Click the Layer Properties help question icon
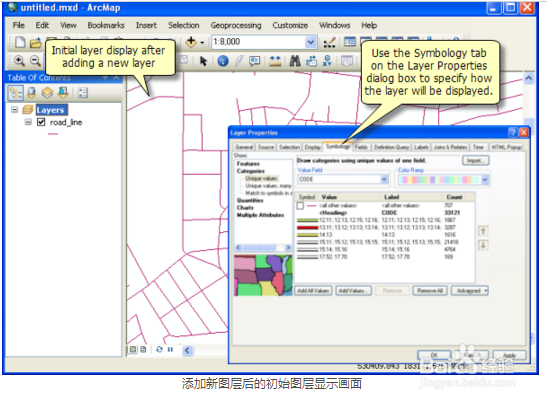 click(x=513, y=132)
